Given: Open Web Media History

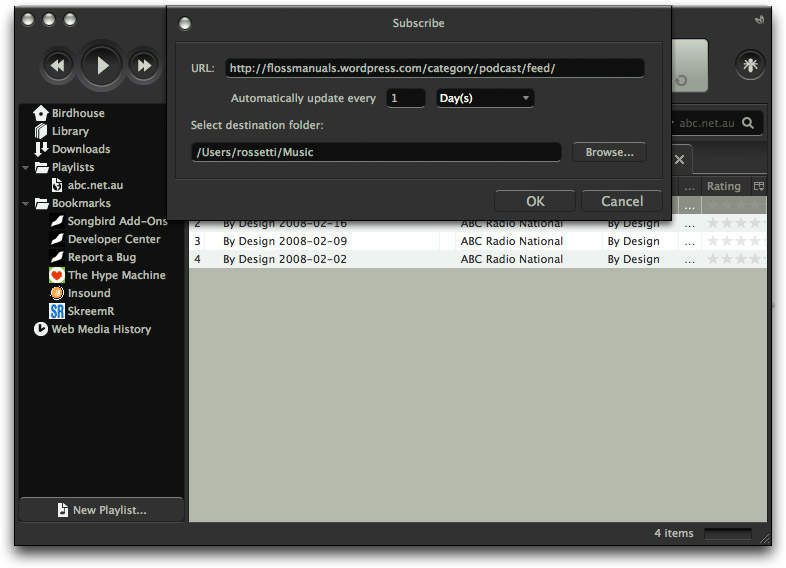Looking at the screenshot, I should point(101,329).
